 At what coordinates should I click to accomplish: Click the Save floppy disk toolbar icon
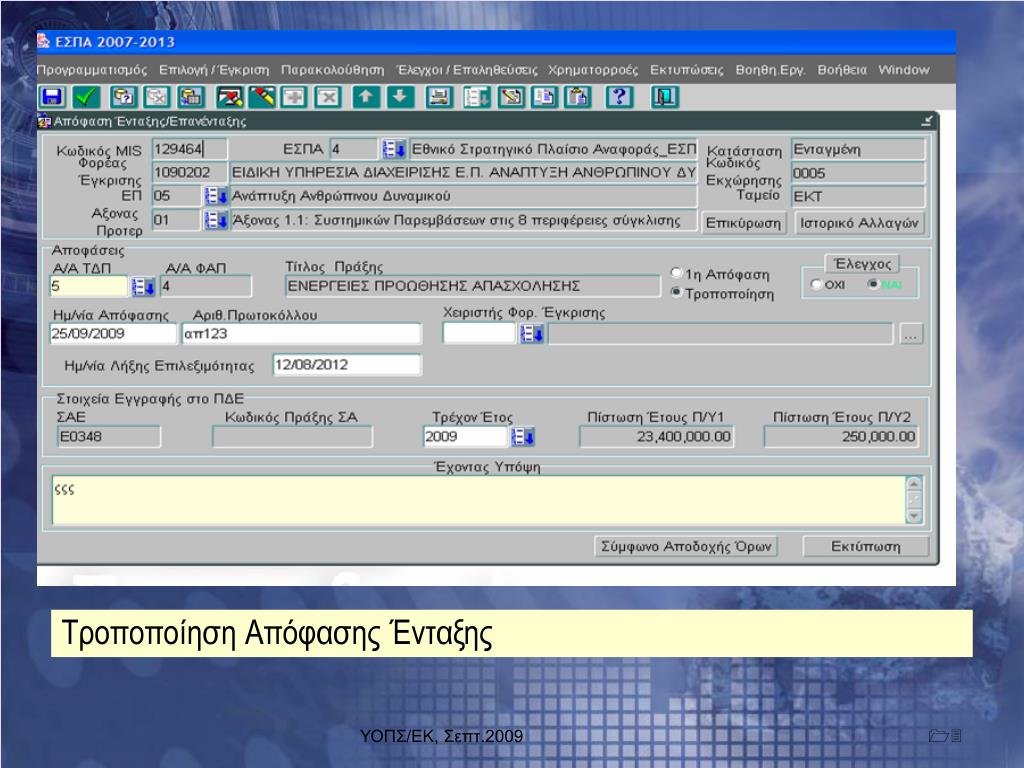tap(52, 97)
